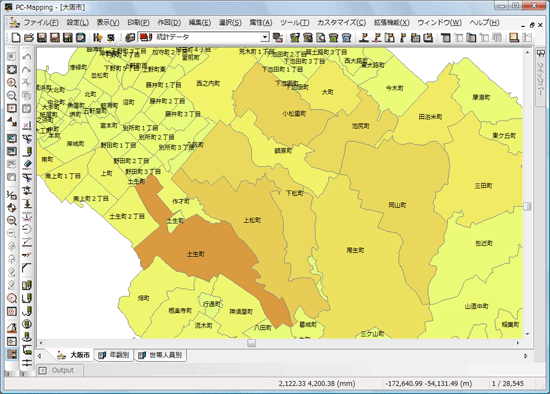Open the 属性(A) menu

tap(261, 23)
